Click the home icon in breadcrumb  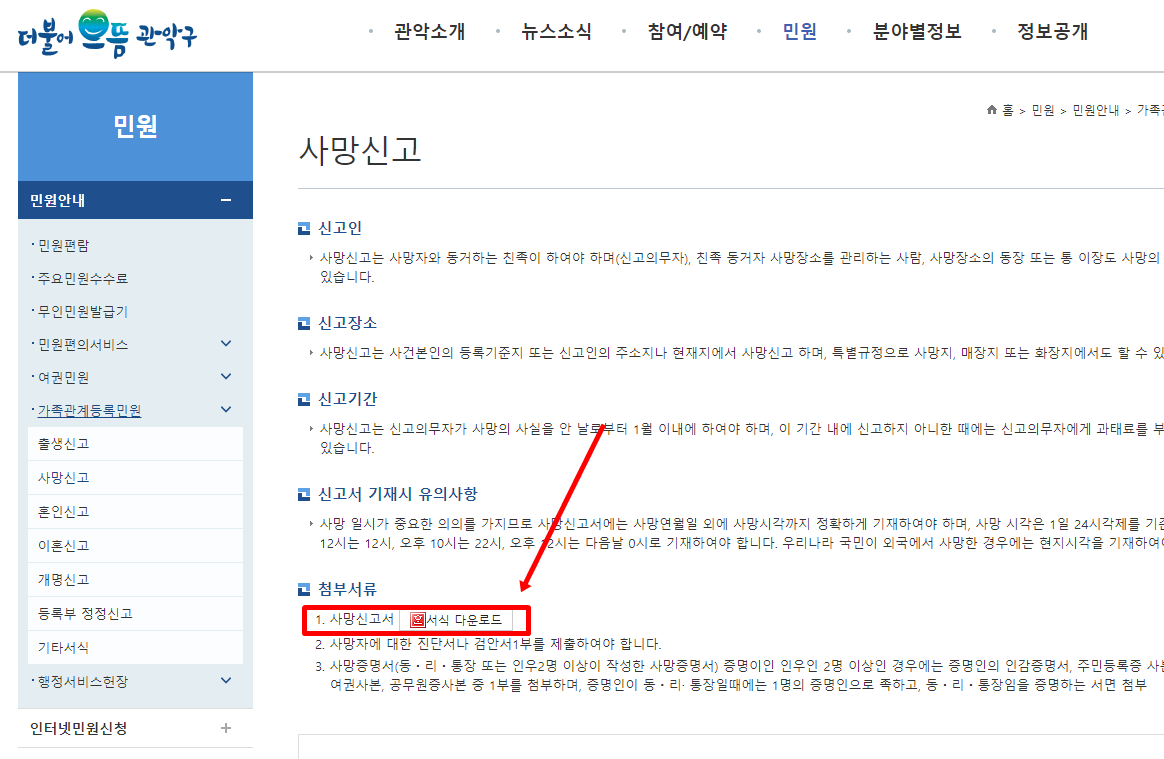[x=992, y=110]
